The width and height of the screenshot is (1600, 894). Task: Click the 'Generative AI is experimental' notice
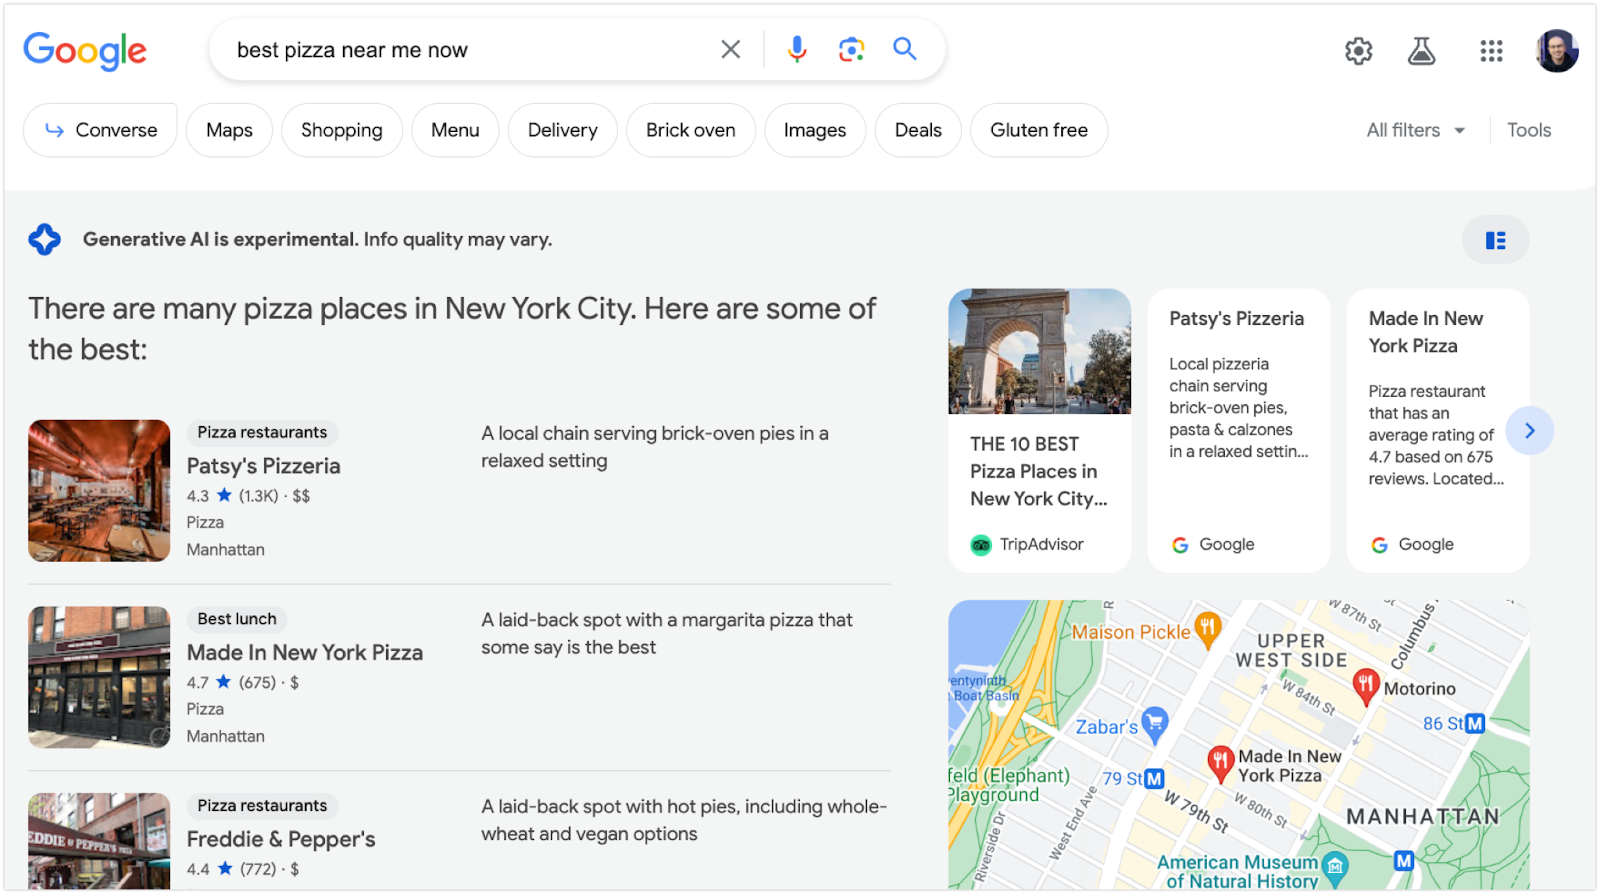pyautogui.click(x=317, y=239)
